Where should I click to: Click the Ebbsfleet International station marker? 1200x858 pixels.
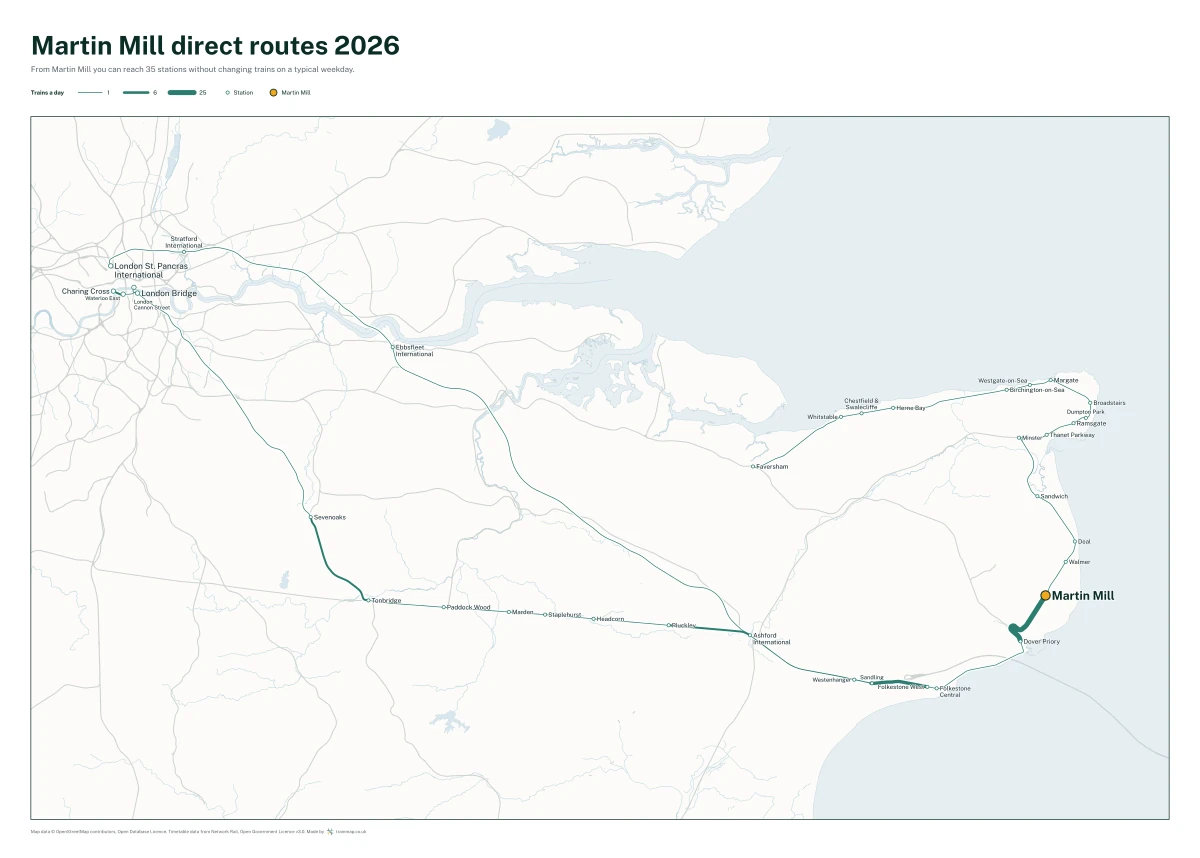(x=393, y=347)
